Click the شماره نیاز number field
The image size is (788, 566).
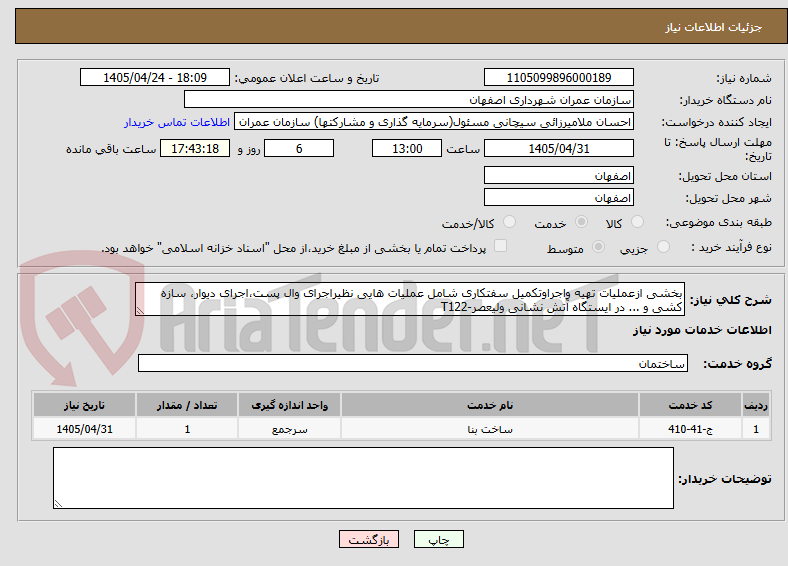558,77
